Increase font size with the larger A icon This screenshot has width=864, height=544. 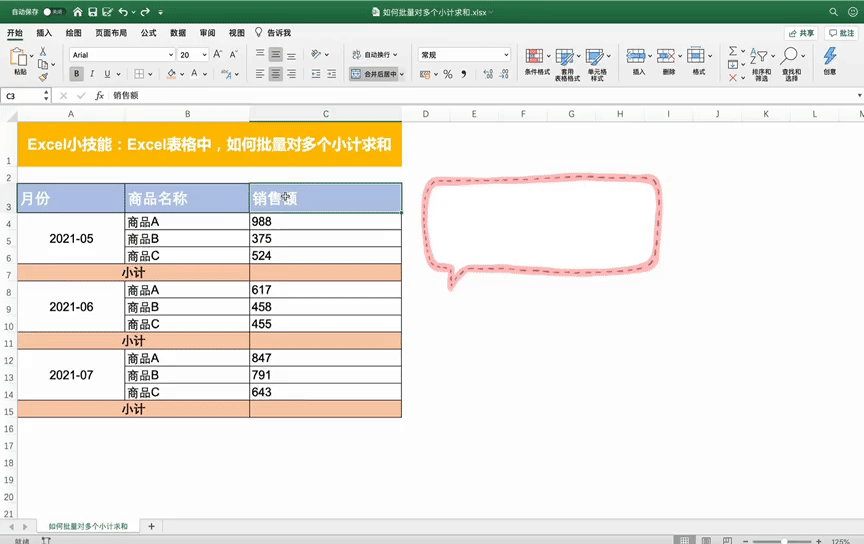(218, 54)
